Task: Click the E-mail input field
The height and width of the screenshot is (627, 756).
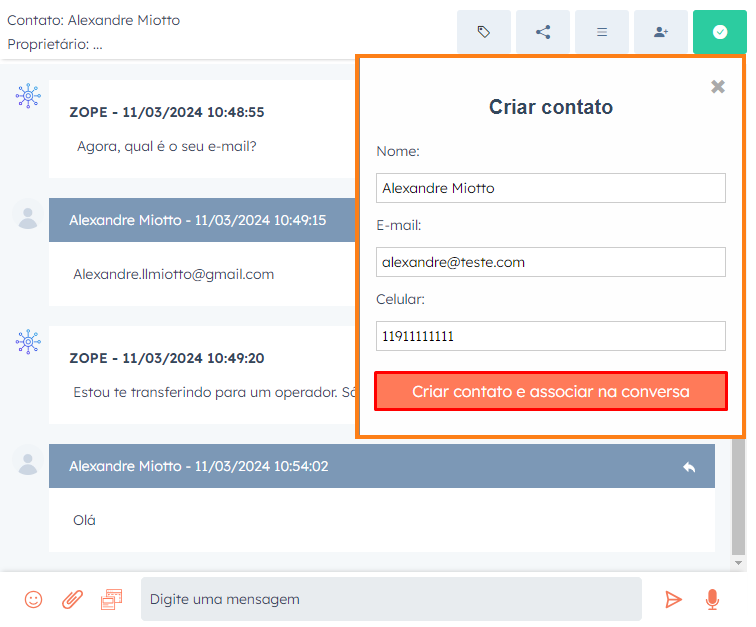Action: (551, 262)
